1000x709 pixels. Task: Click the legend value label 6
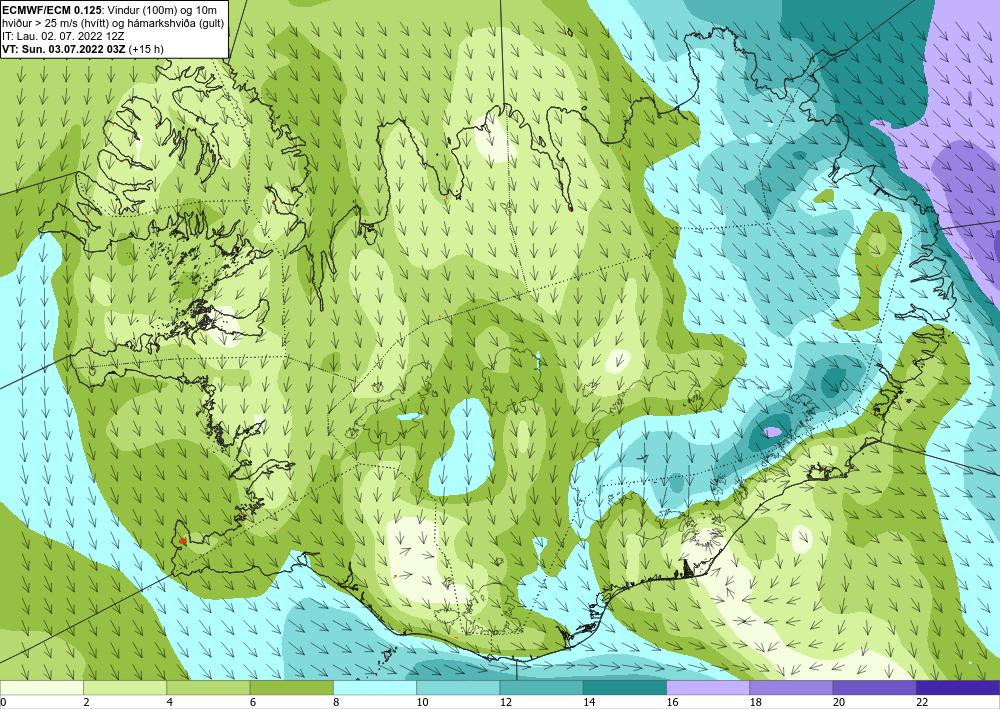click(253, 702)
